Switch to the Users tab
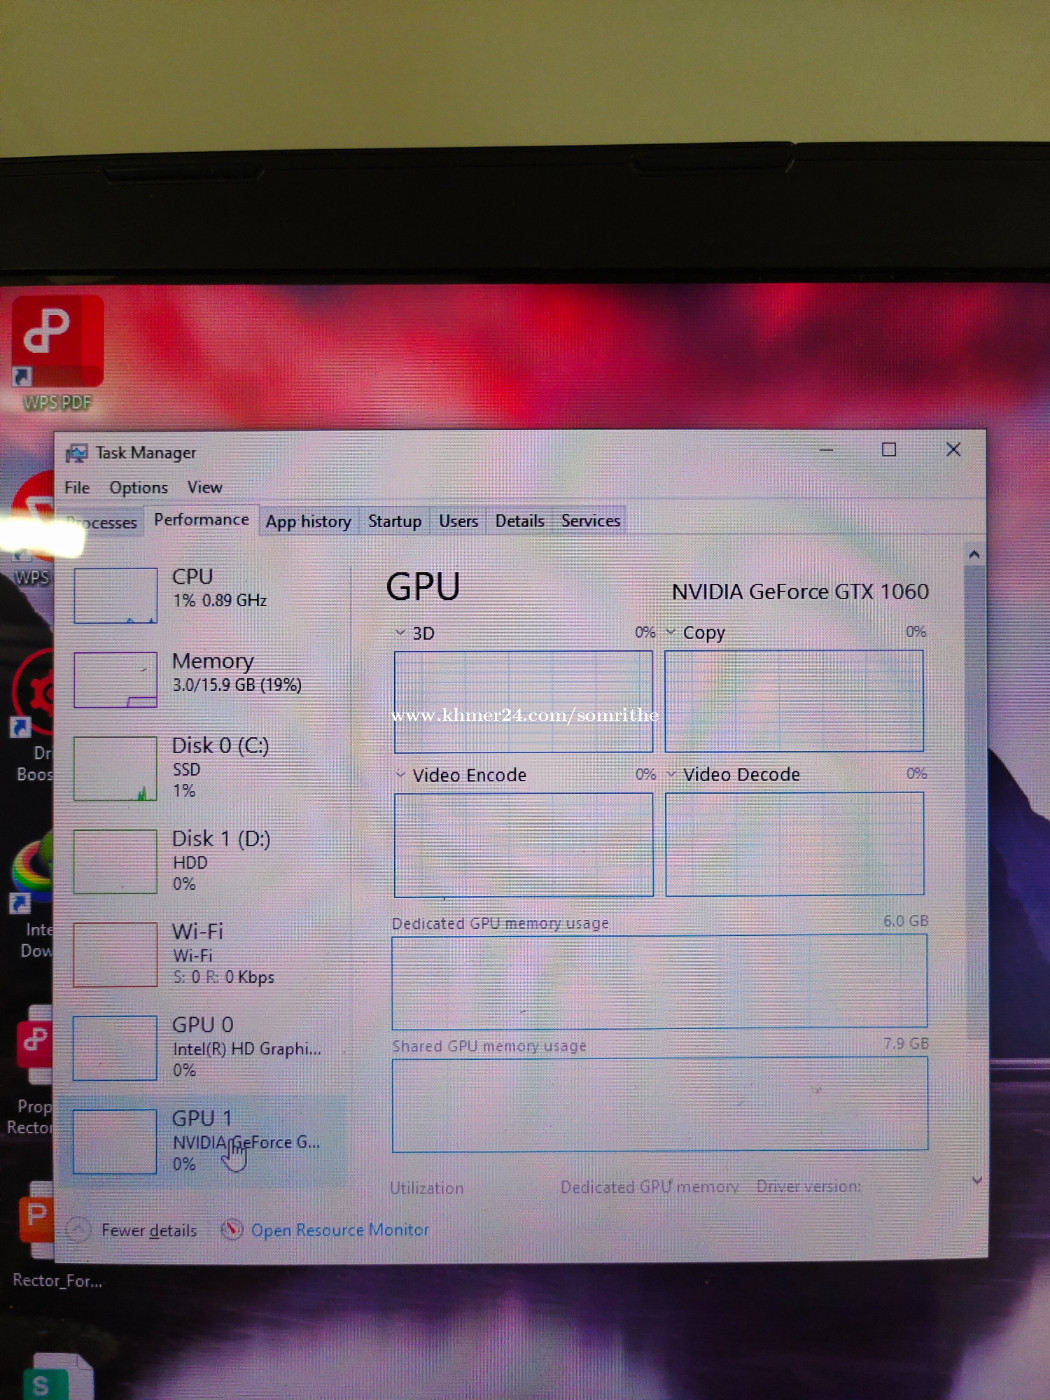The width and height of the screenshot is (1050, 1400). [458, 521]
